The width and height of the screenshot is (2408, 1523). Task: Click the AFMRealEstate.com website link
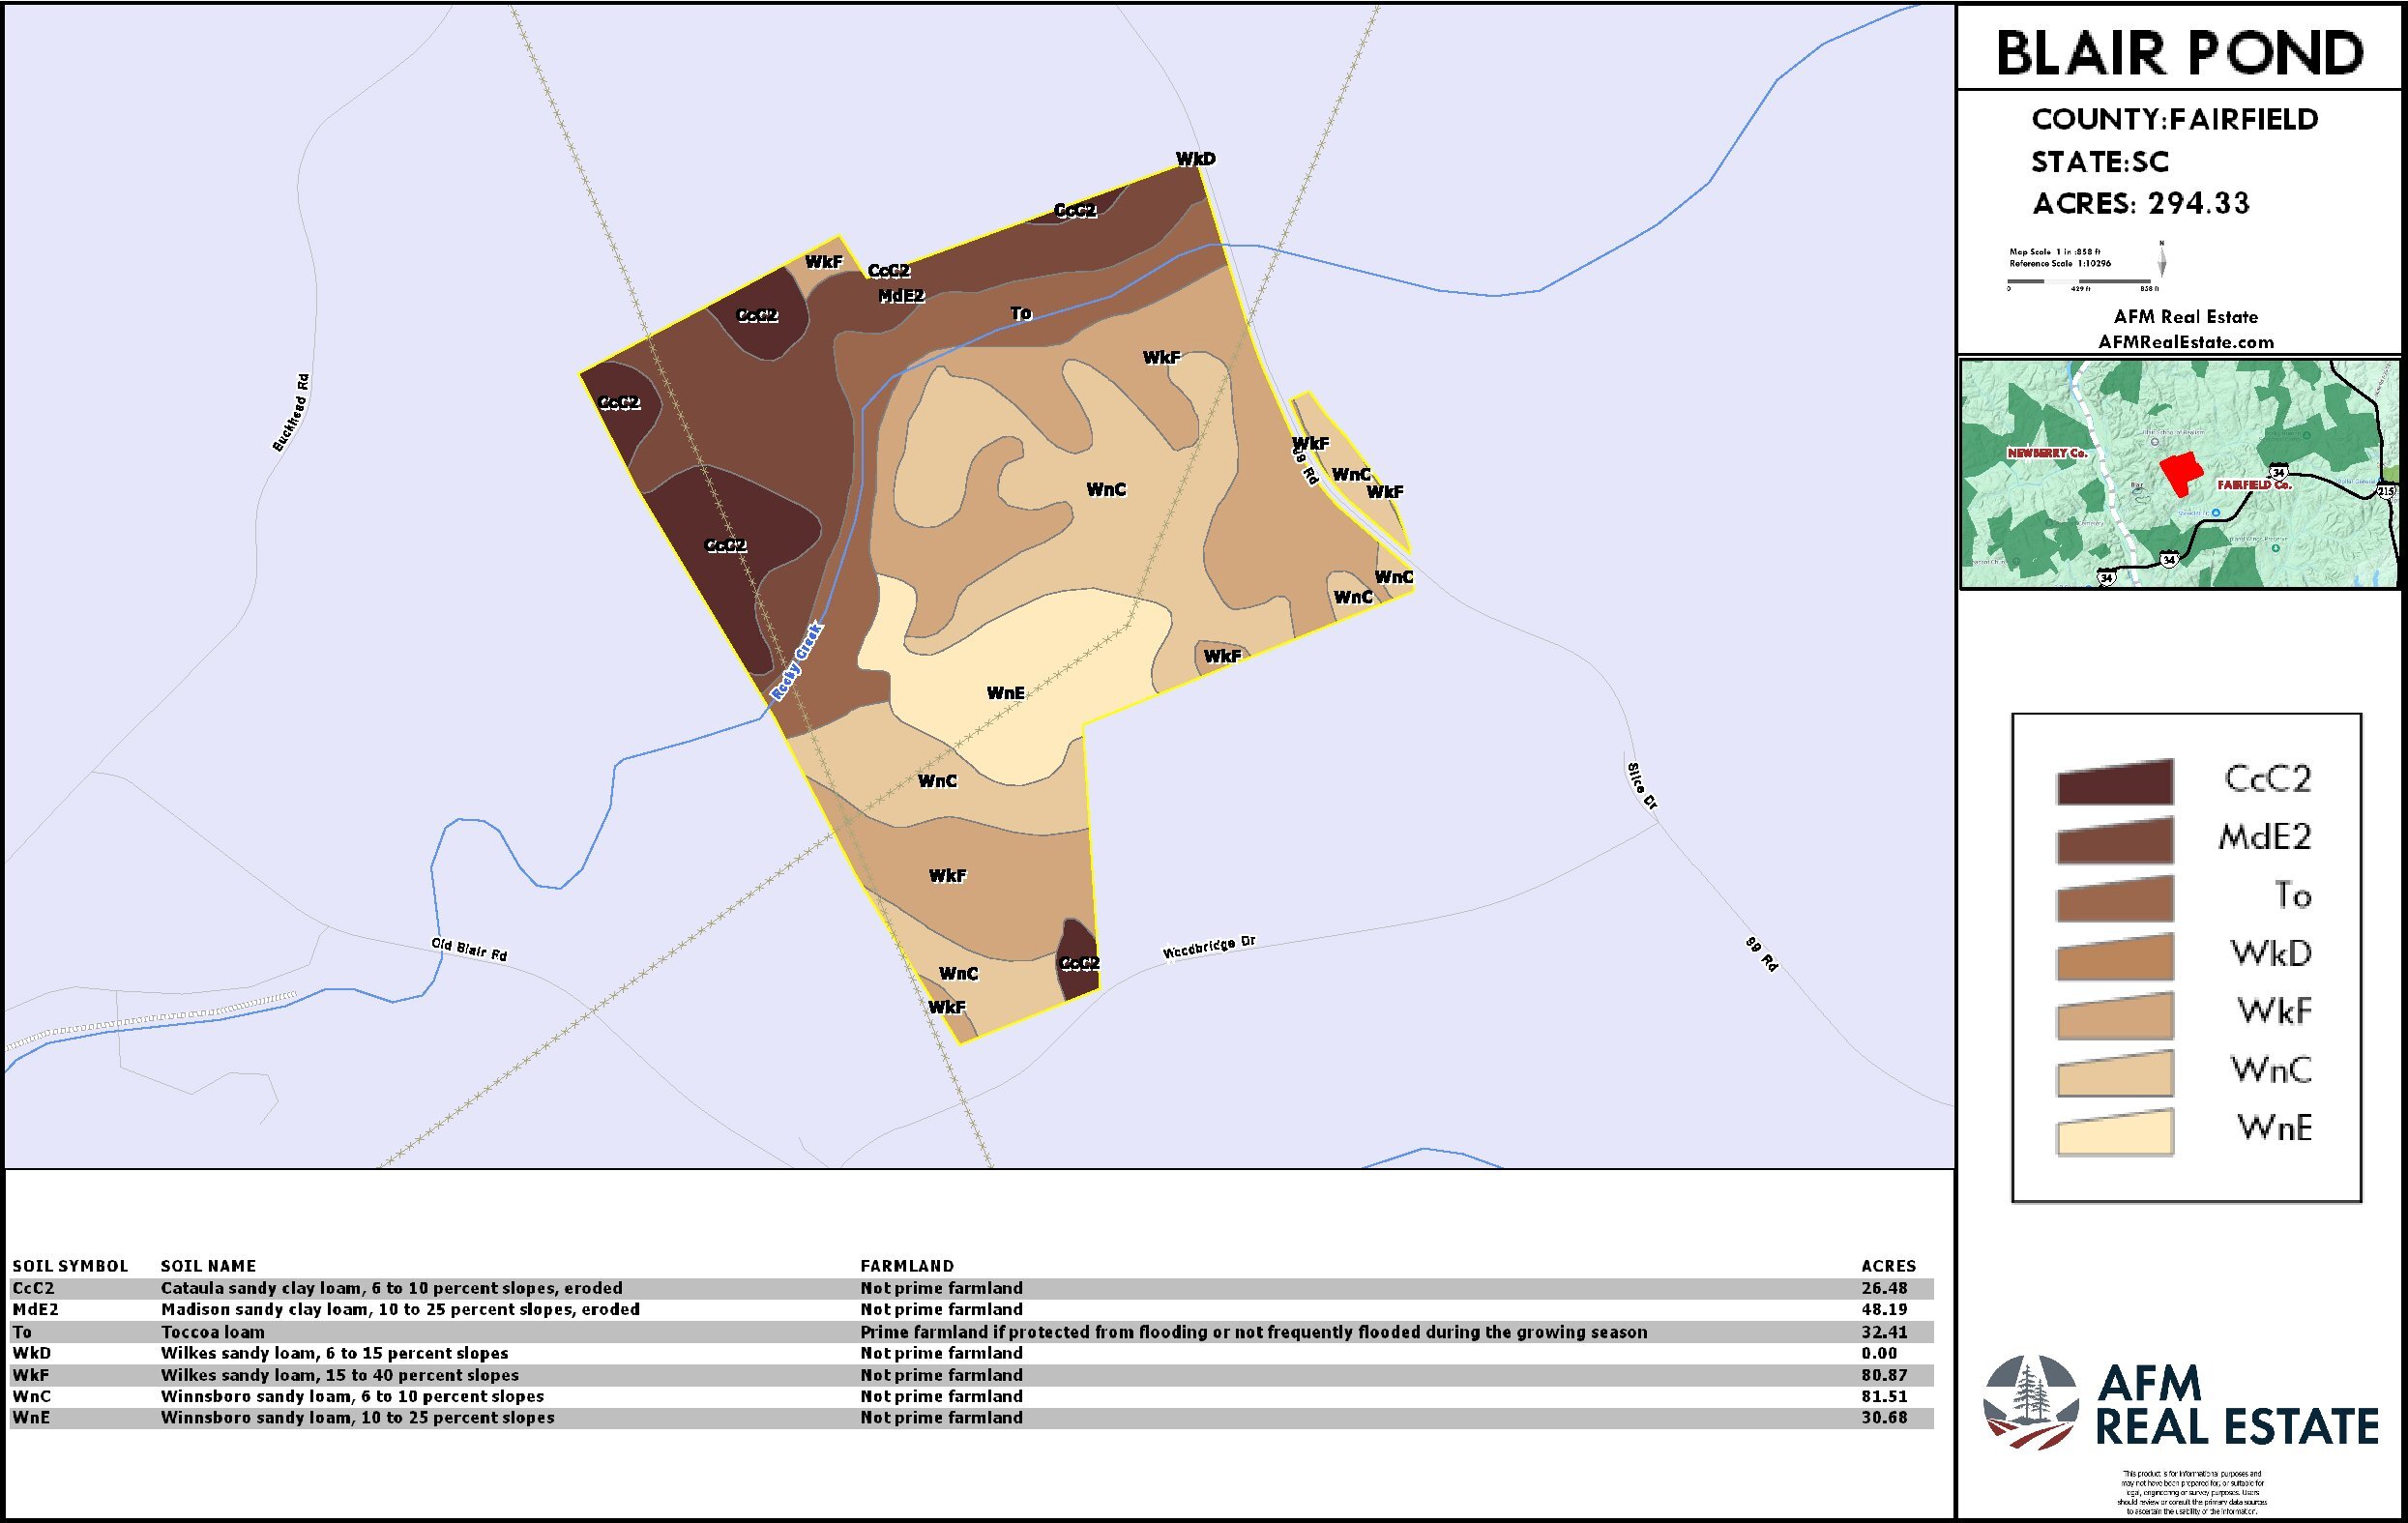click(2185, 342)
